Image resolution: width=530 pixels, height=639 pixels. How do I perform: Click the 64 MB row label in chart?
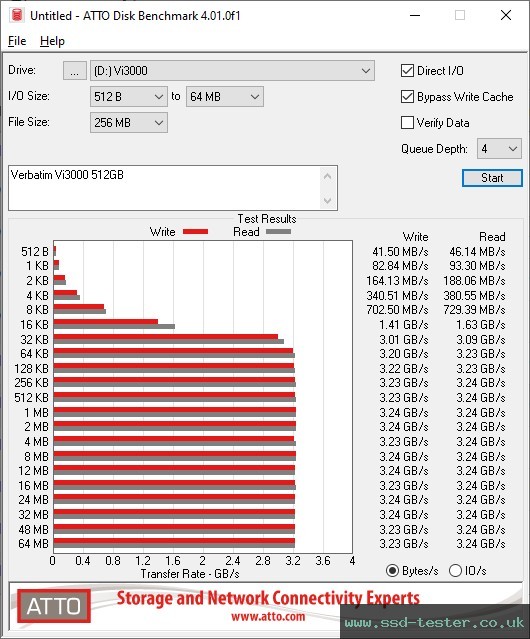33,544
